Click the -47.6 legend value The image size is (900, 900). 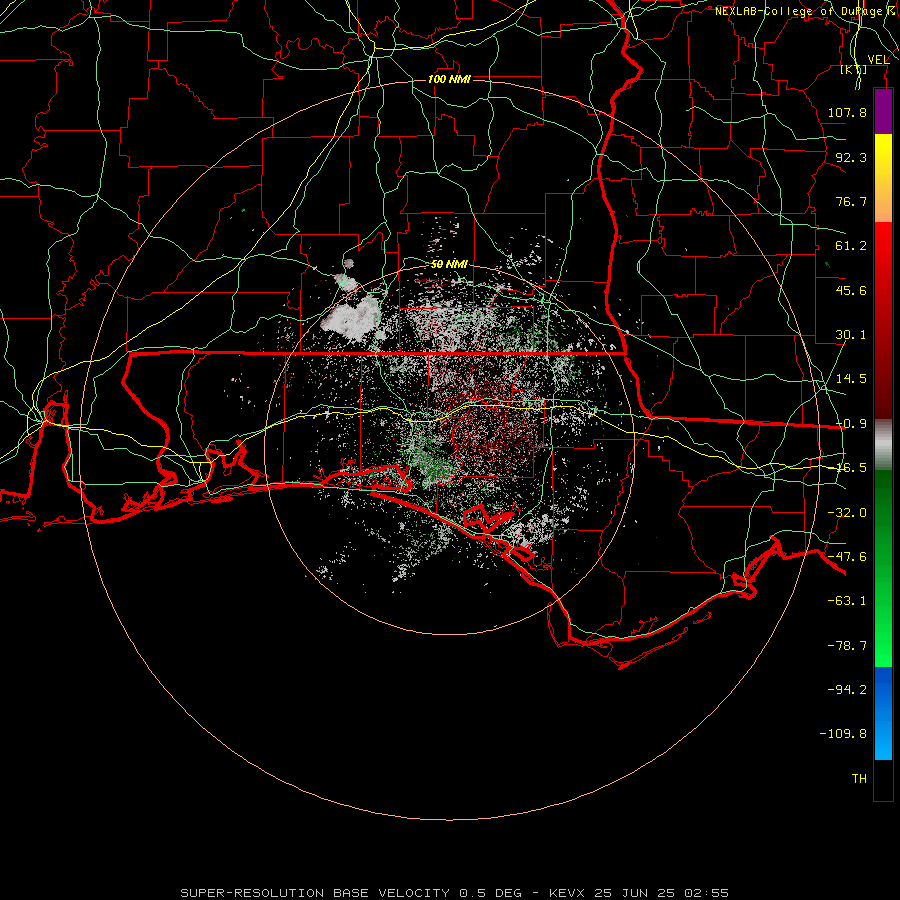click(847, 557)
